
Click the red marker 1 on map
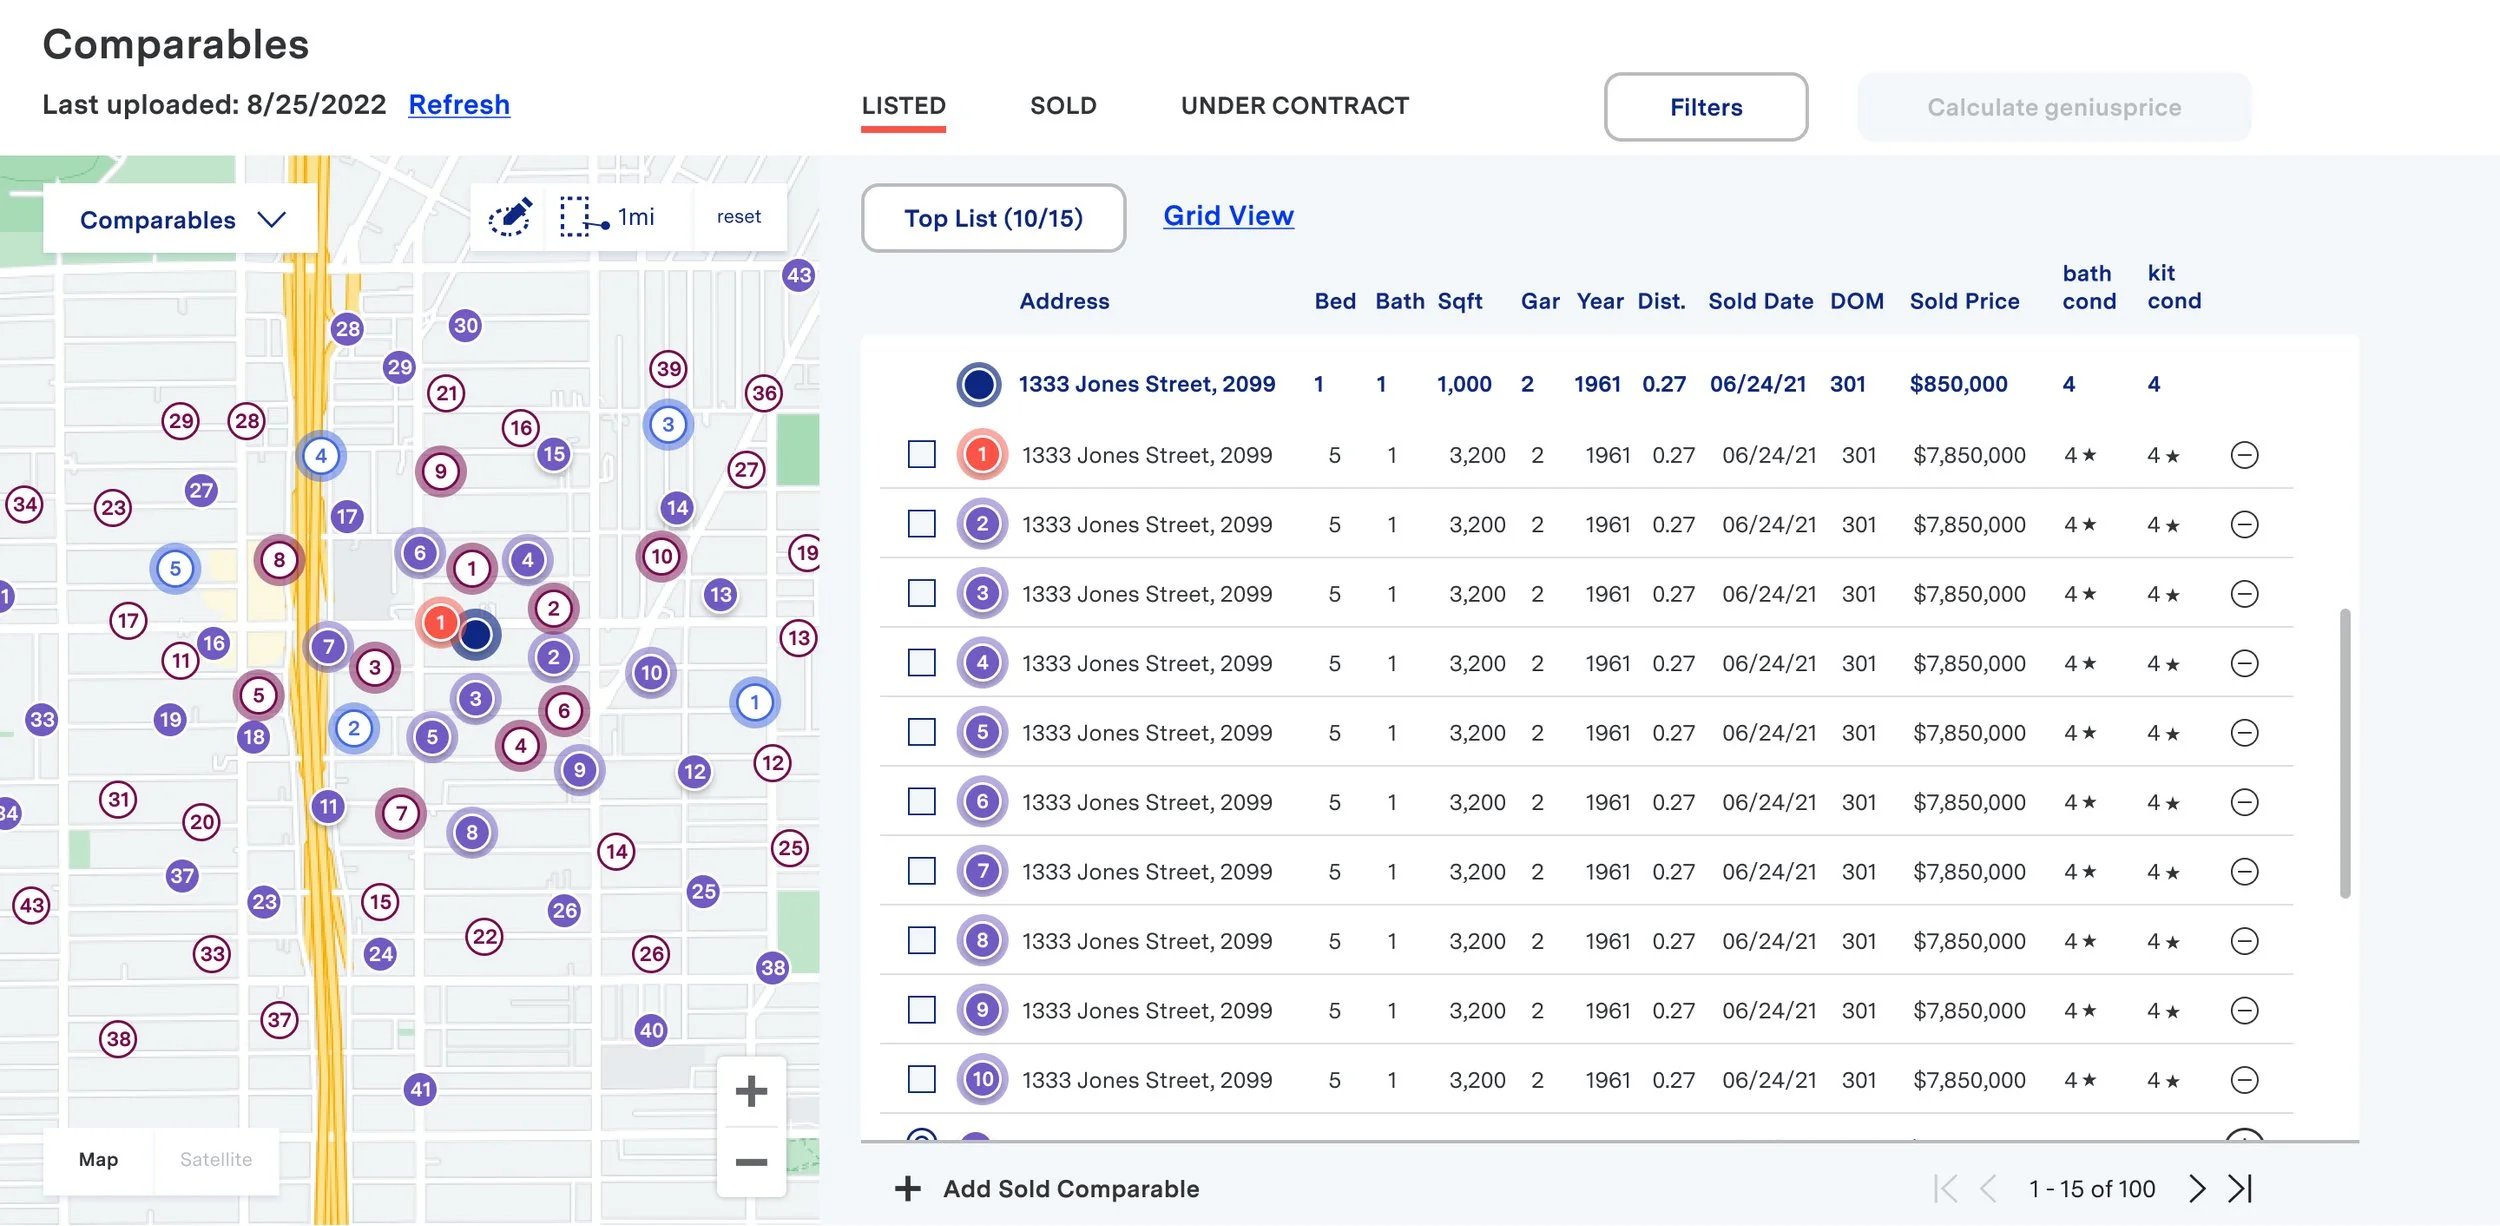click(x=439, y=622)
